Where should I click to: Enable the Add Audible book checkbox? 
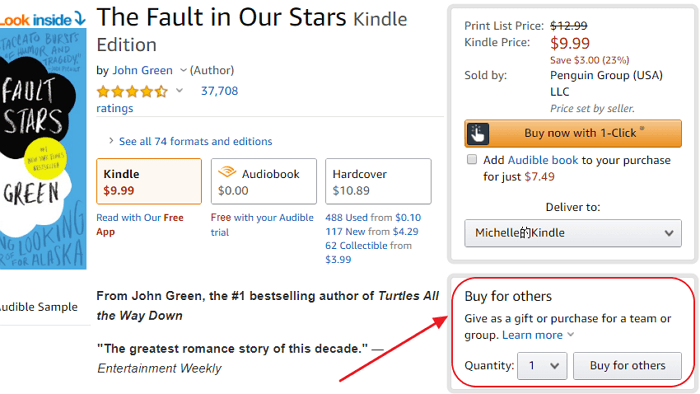click(471, 159)
